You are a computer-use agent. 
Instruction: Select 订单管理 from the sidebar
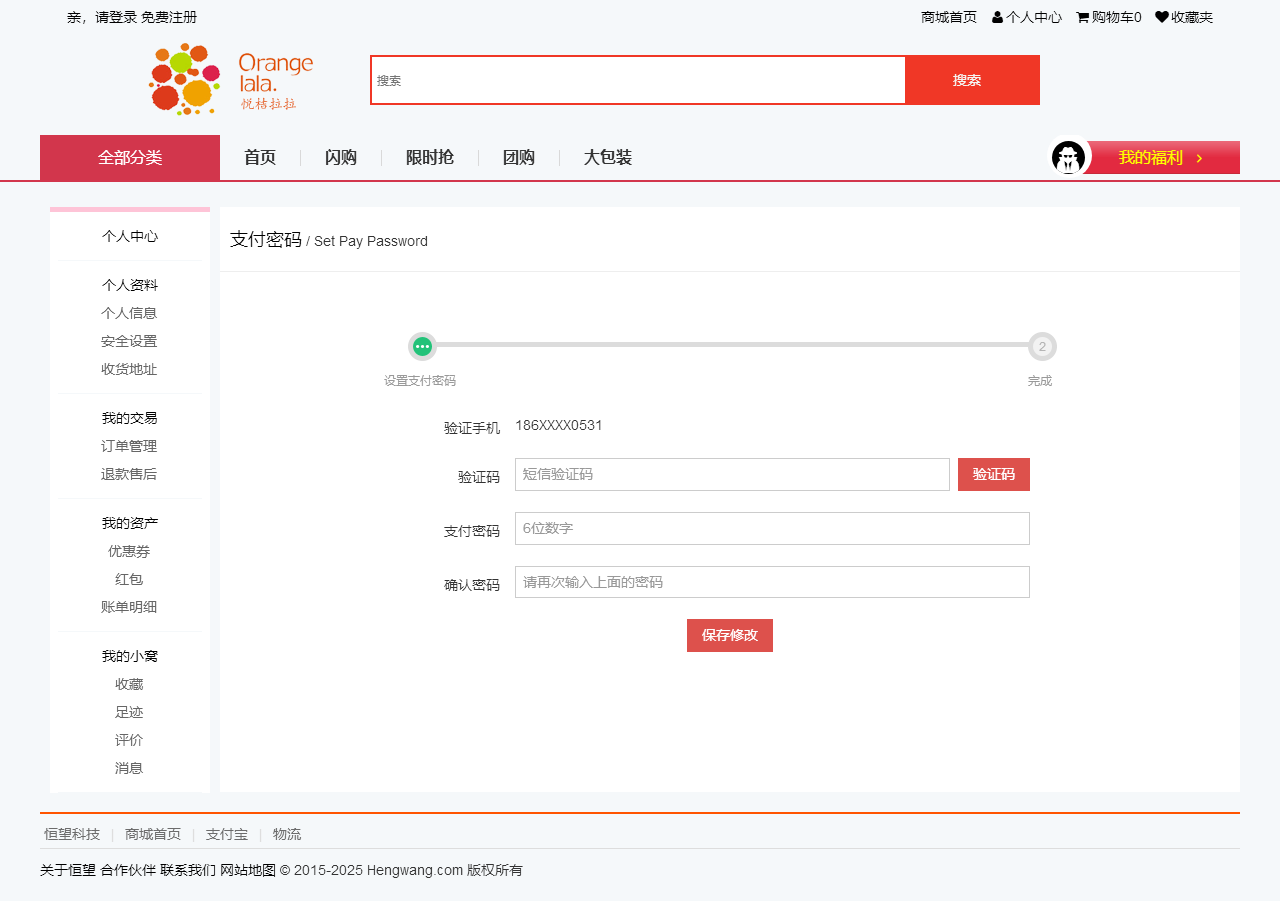tap(129, 447)
